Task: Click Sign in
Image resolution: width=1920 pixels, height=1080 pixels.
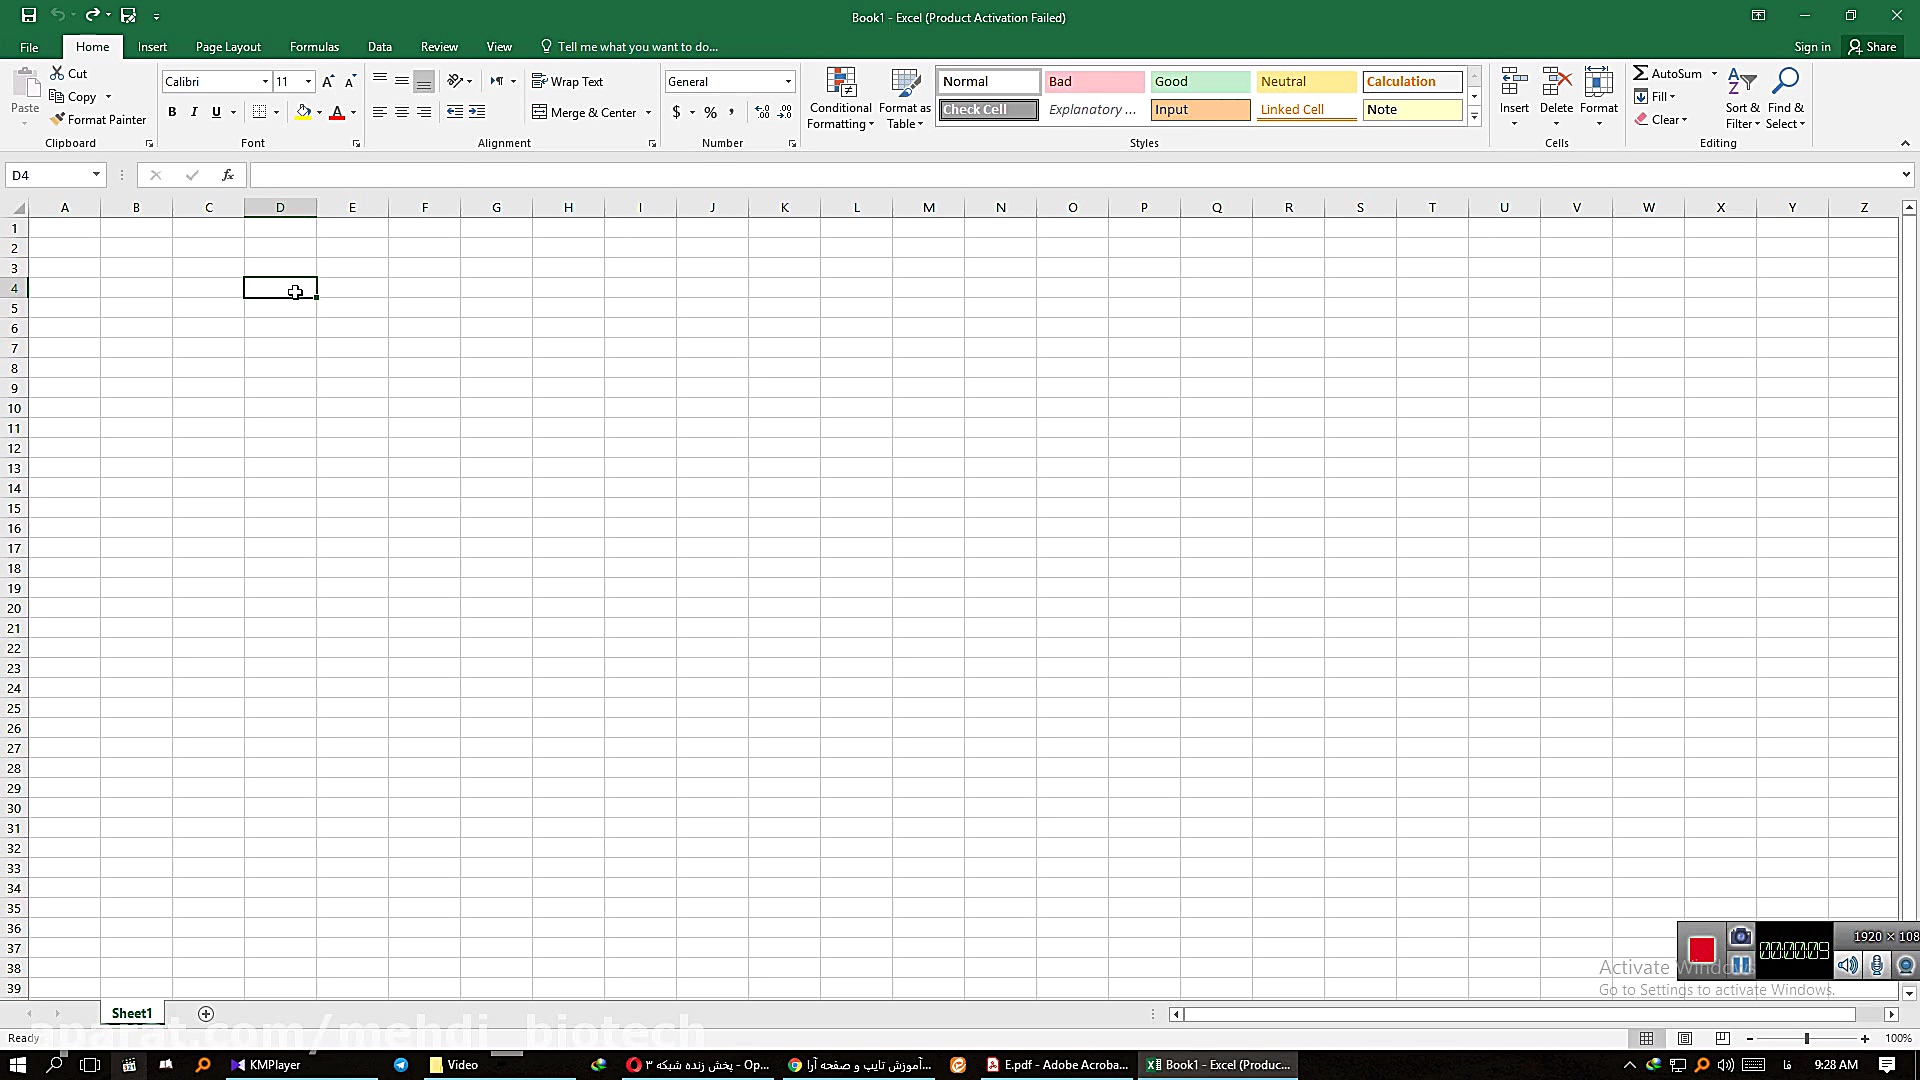Action: (x=1812, y=47)
